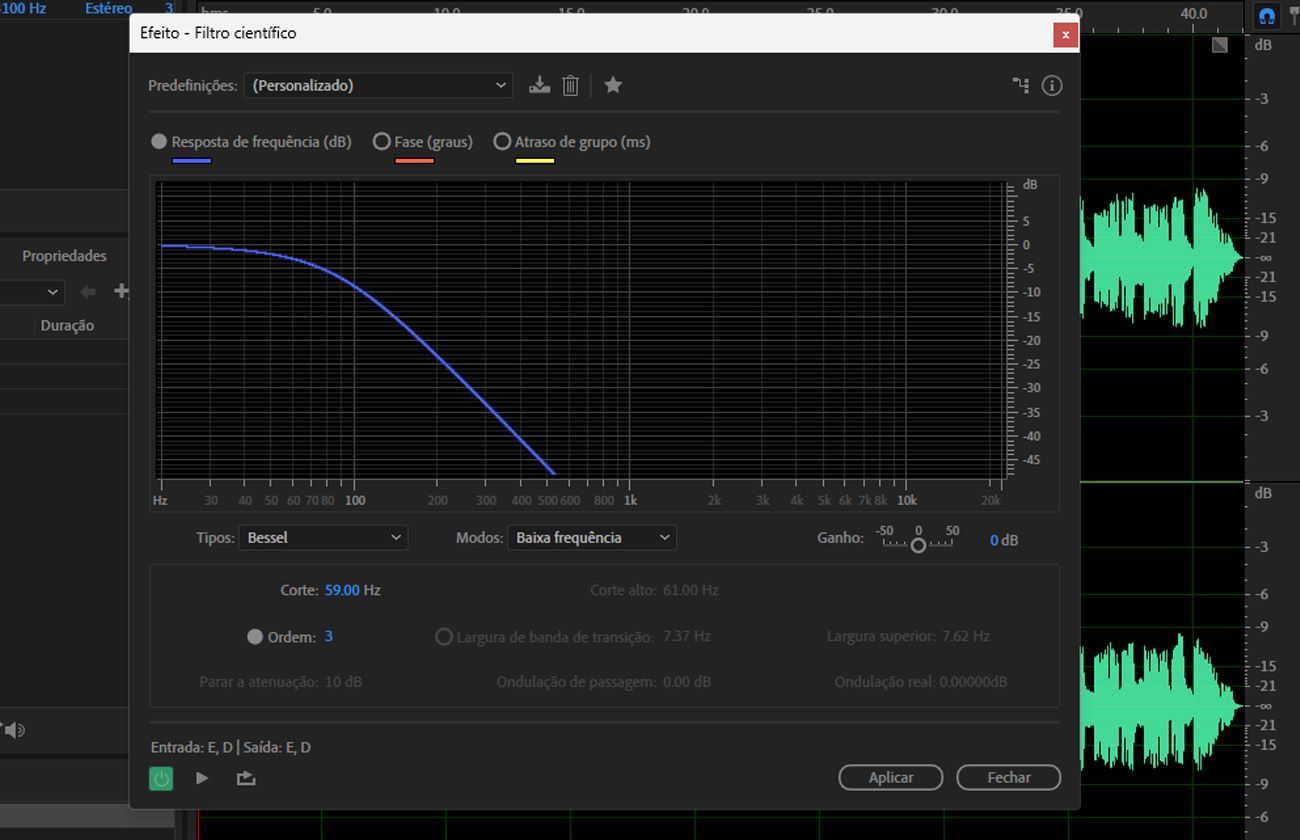Click the Entrada: E, D | Saída: E, D text
The width and height of the screenshot is (1300, 840).
click(x=231, y=747)
